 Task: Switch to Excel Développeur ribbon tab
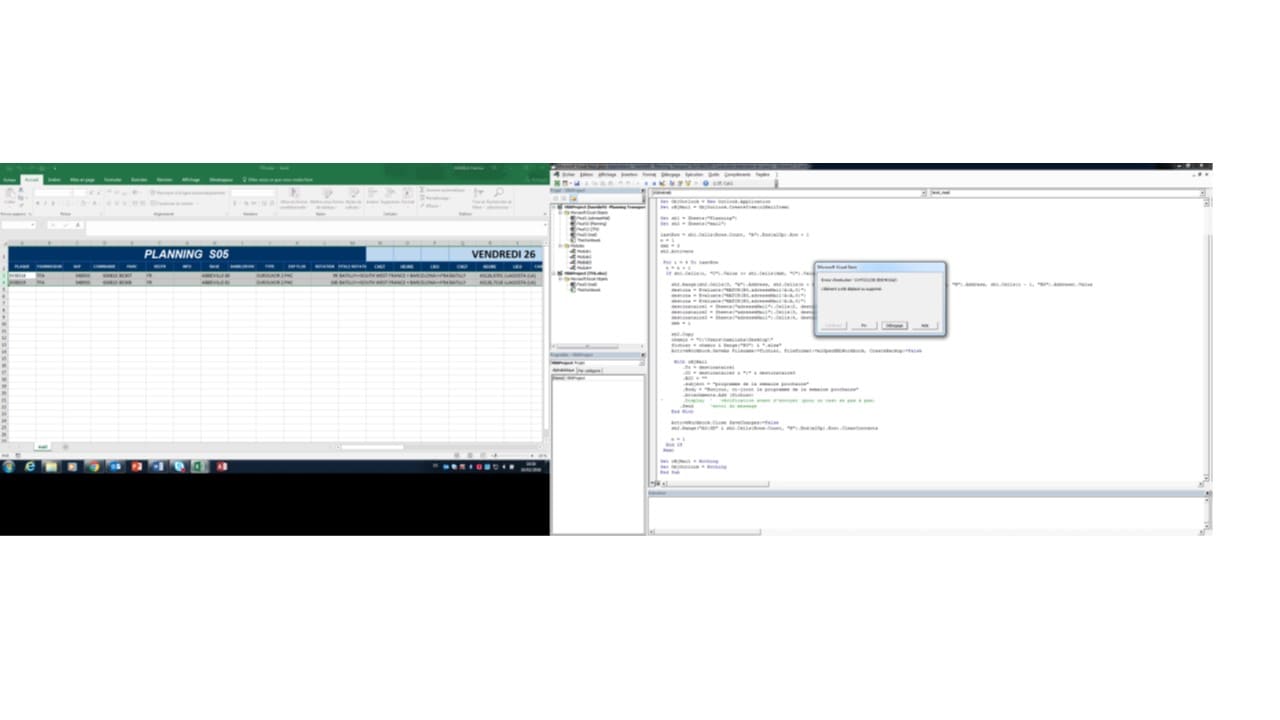[x=220, y=179]
